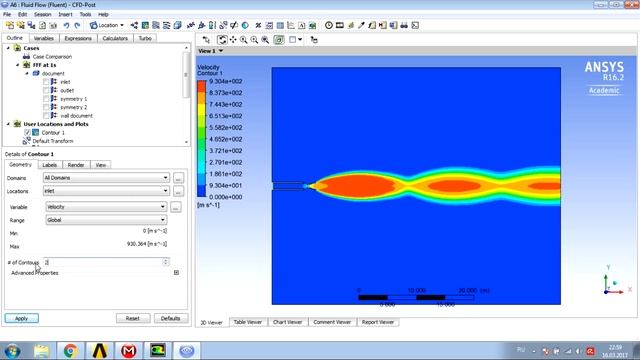
Task: Click the ellipsis button beside Variable
Action: [176, 207]
